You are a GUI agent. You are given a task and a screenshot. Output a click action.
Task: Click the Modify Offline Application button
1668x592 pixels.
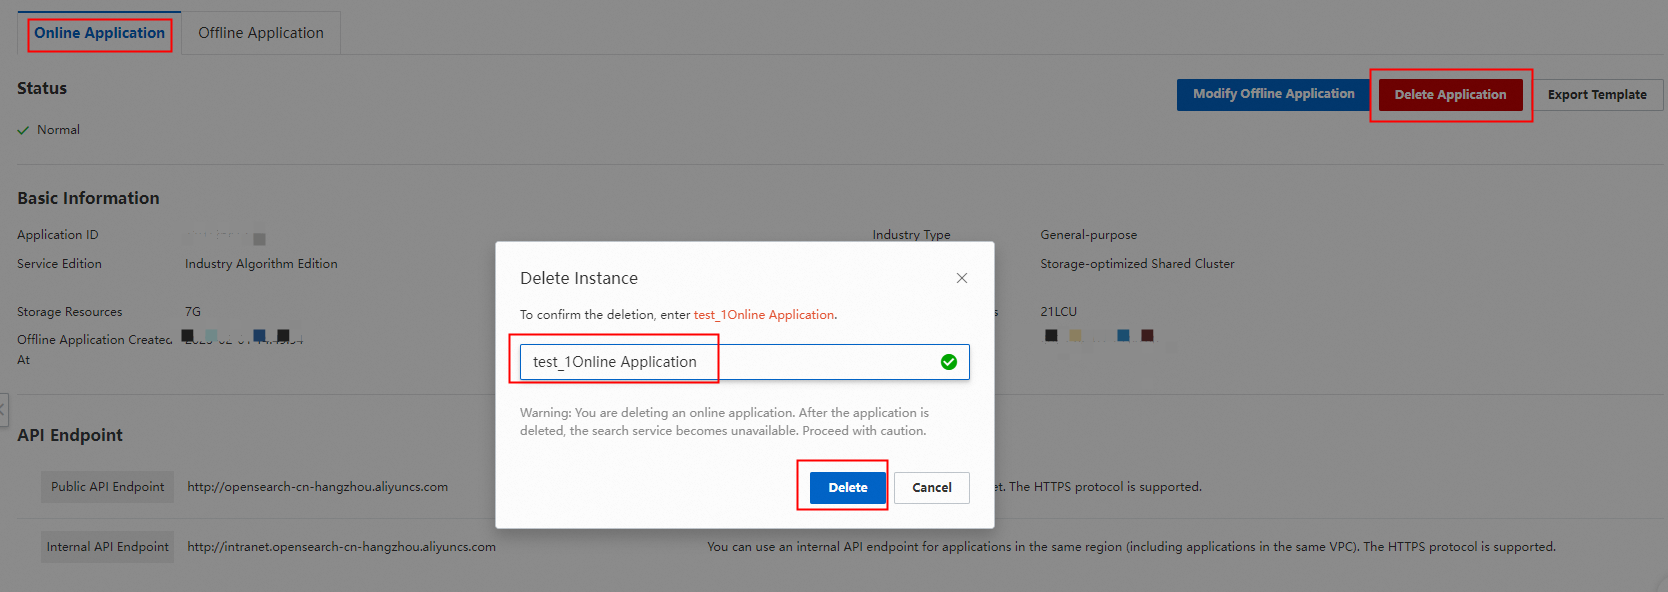[x=1273, y=94]
